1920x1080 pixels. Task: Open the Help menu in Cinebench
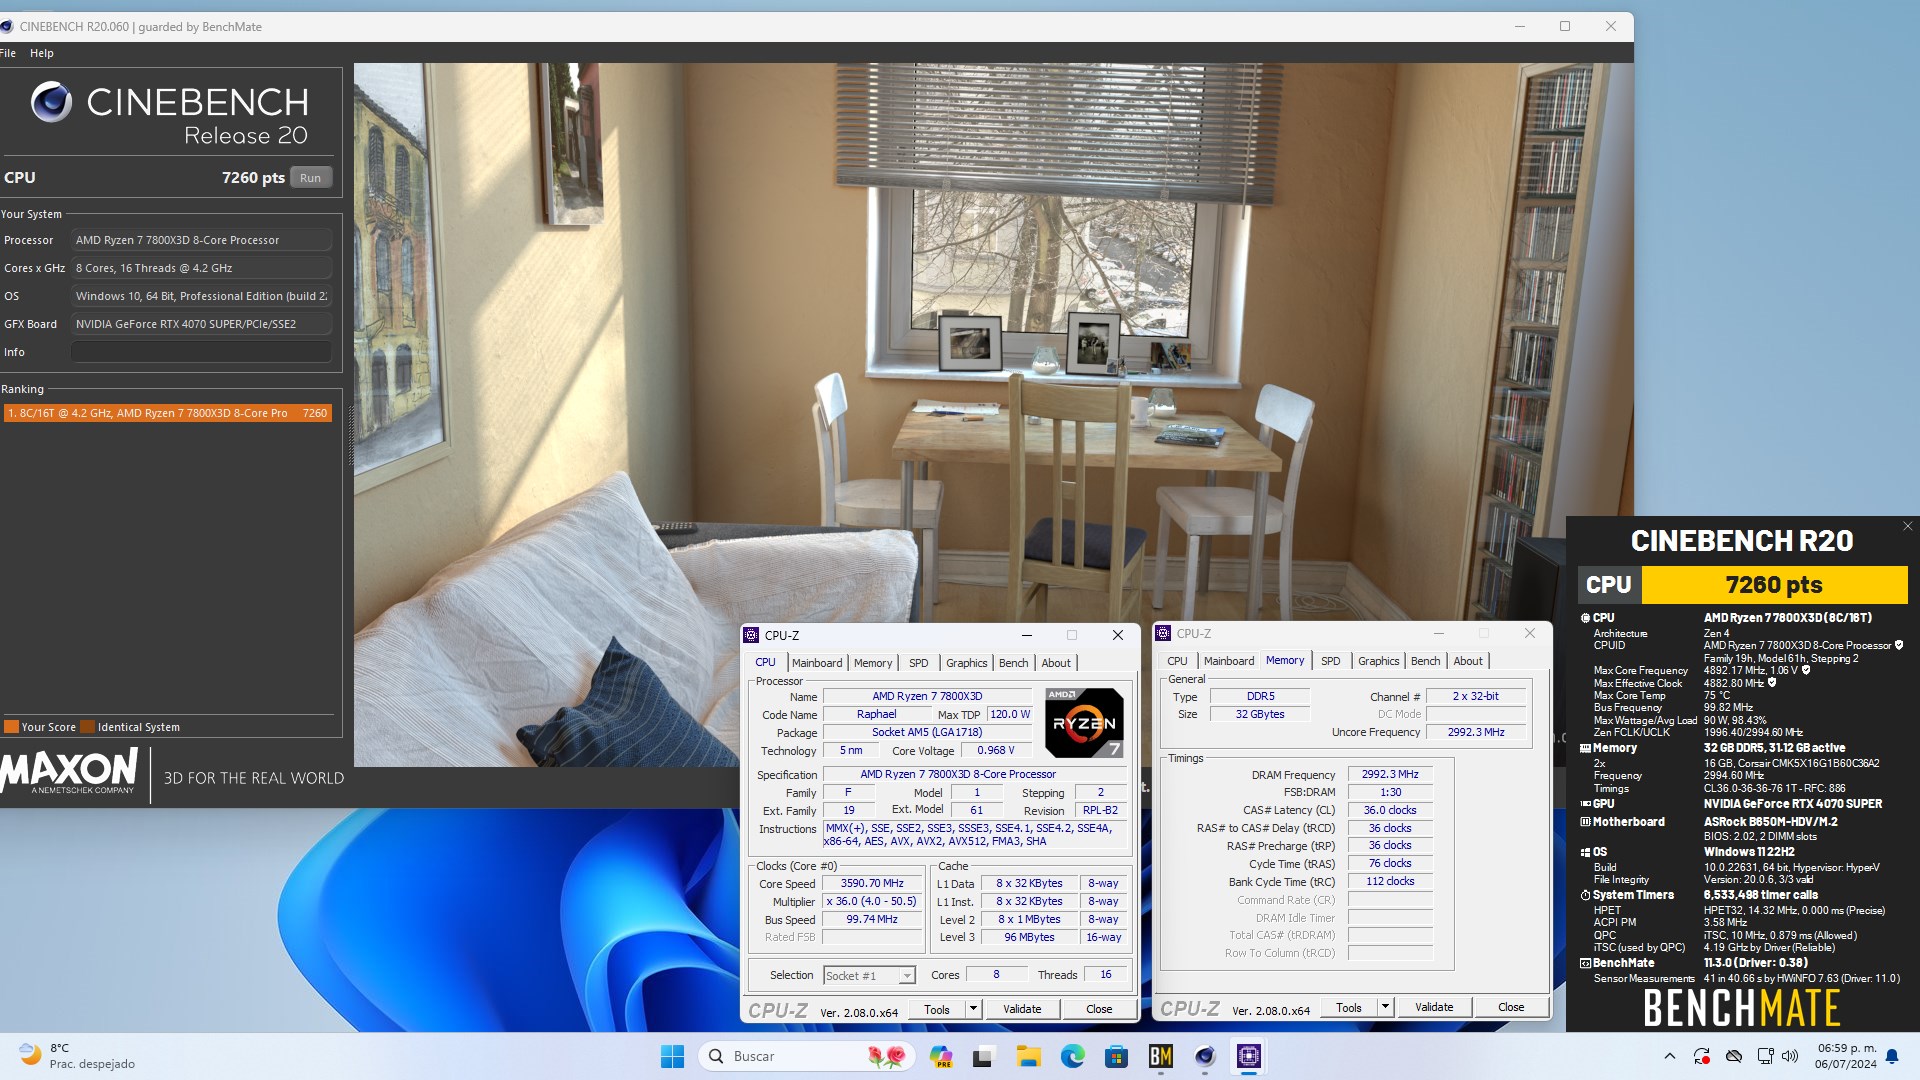tap(42, 53)
